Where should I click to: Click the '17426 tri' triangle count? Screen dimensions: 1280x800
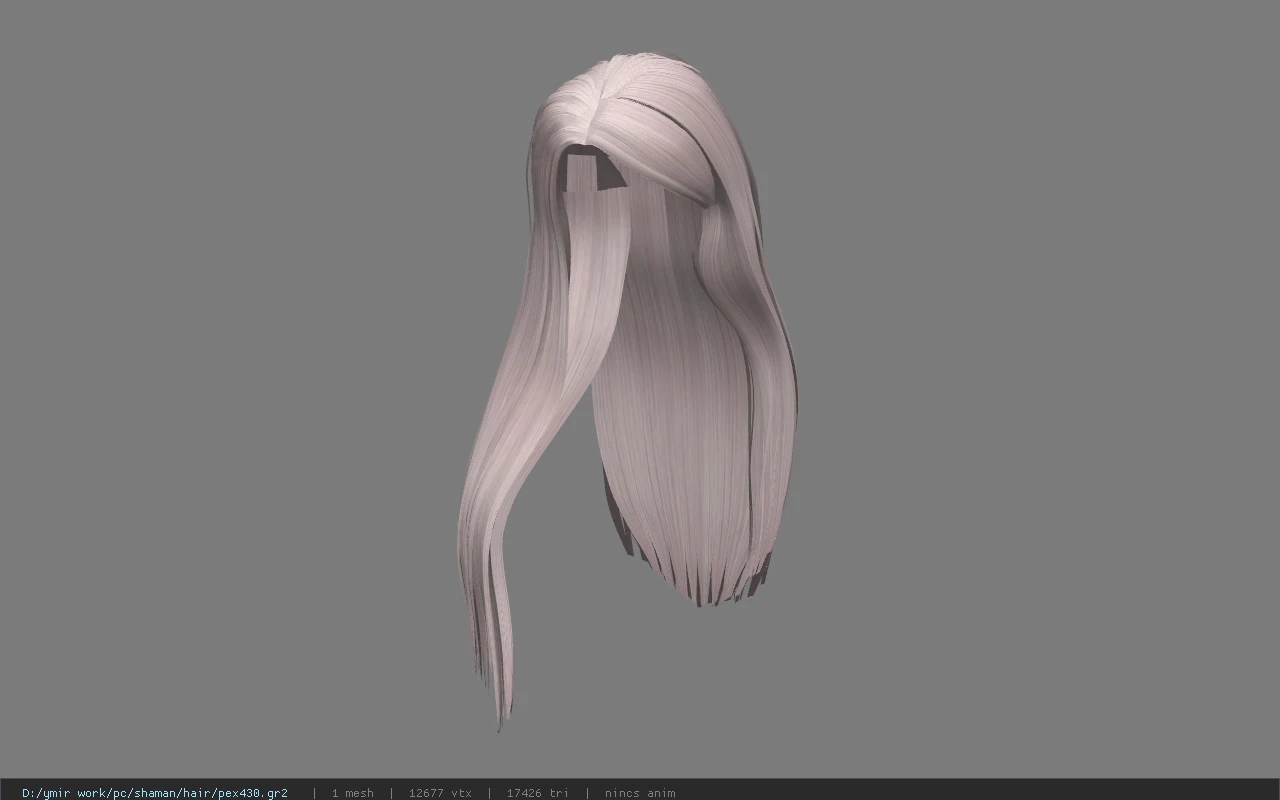[538, 793]
